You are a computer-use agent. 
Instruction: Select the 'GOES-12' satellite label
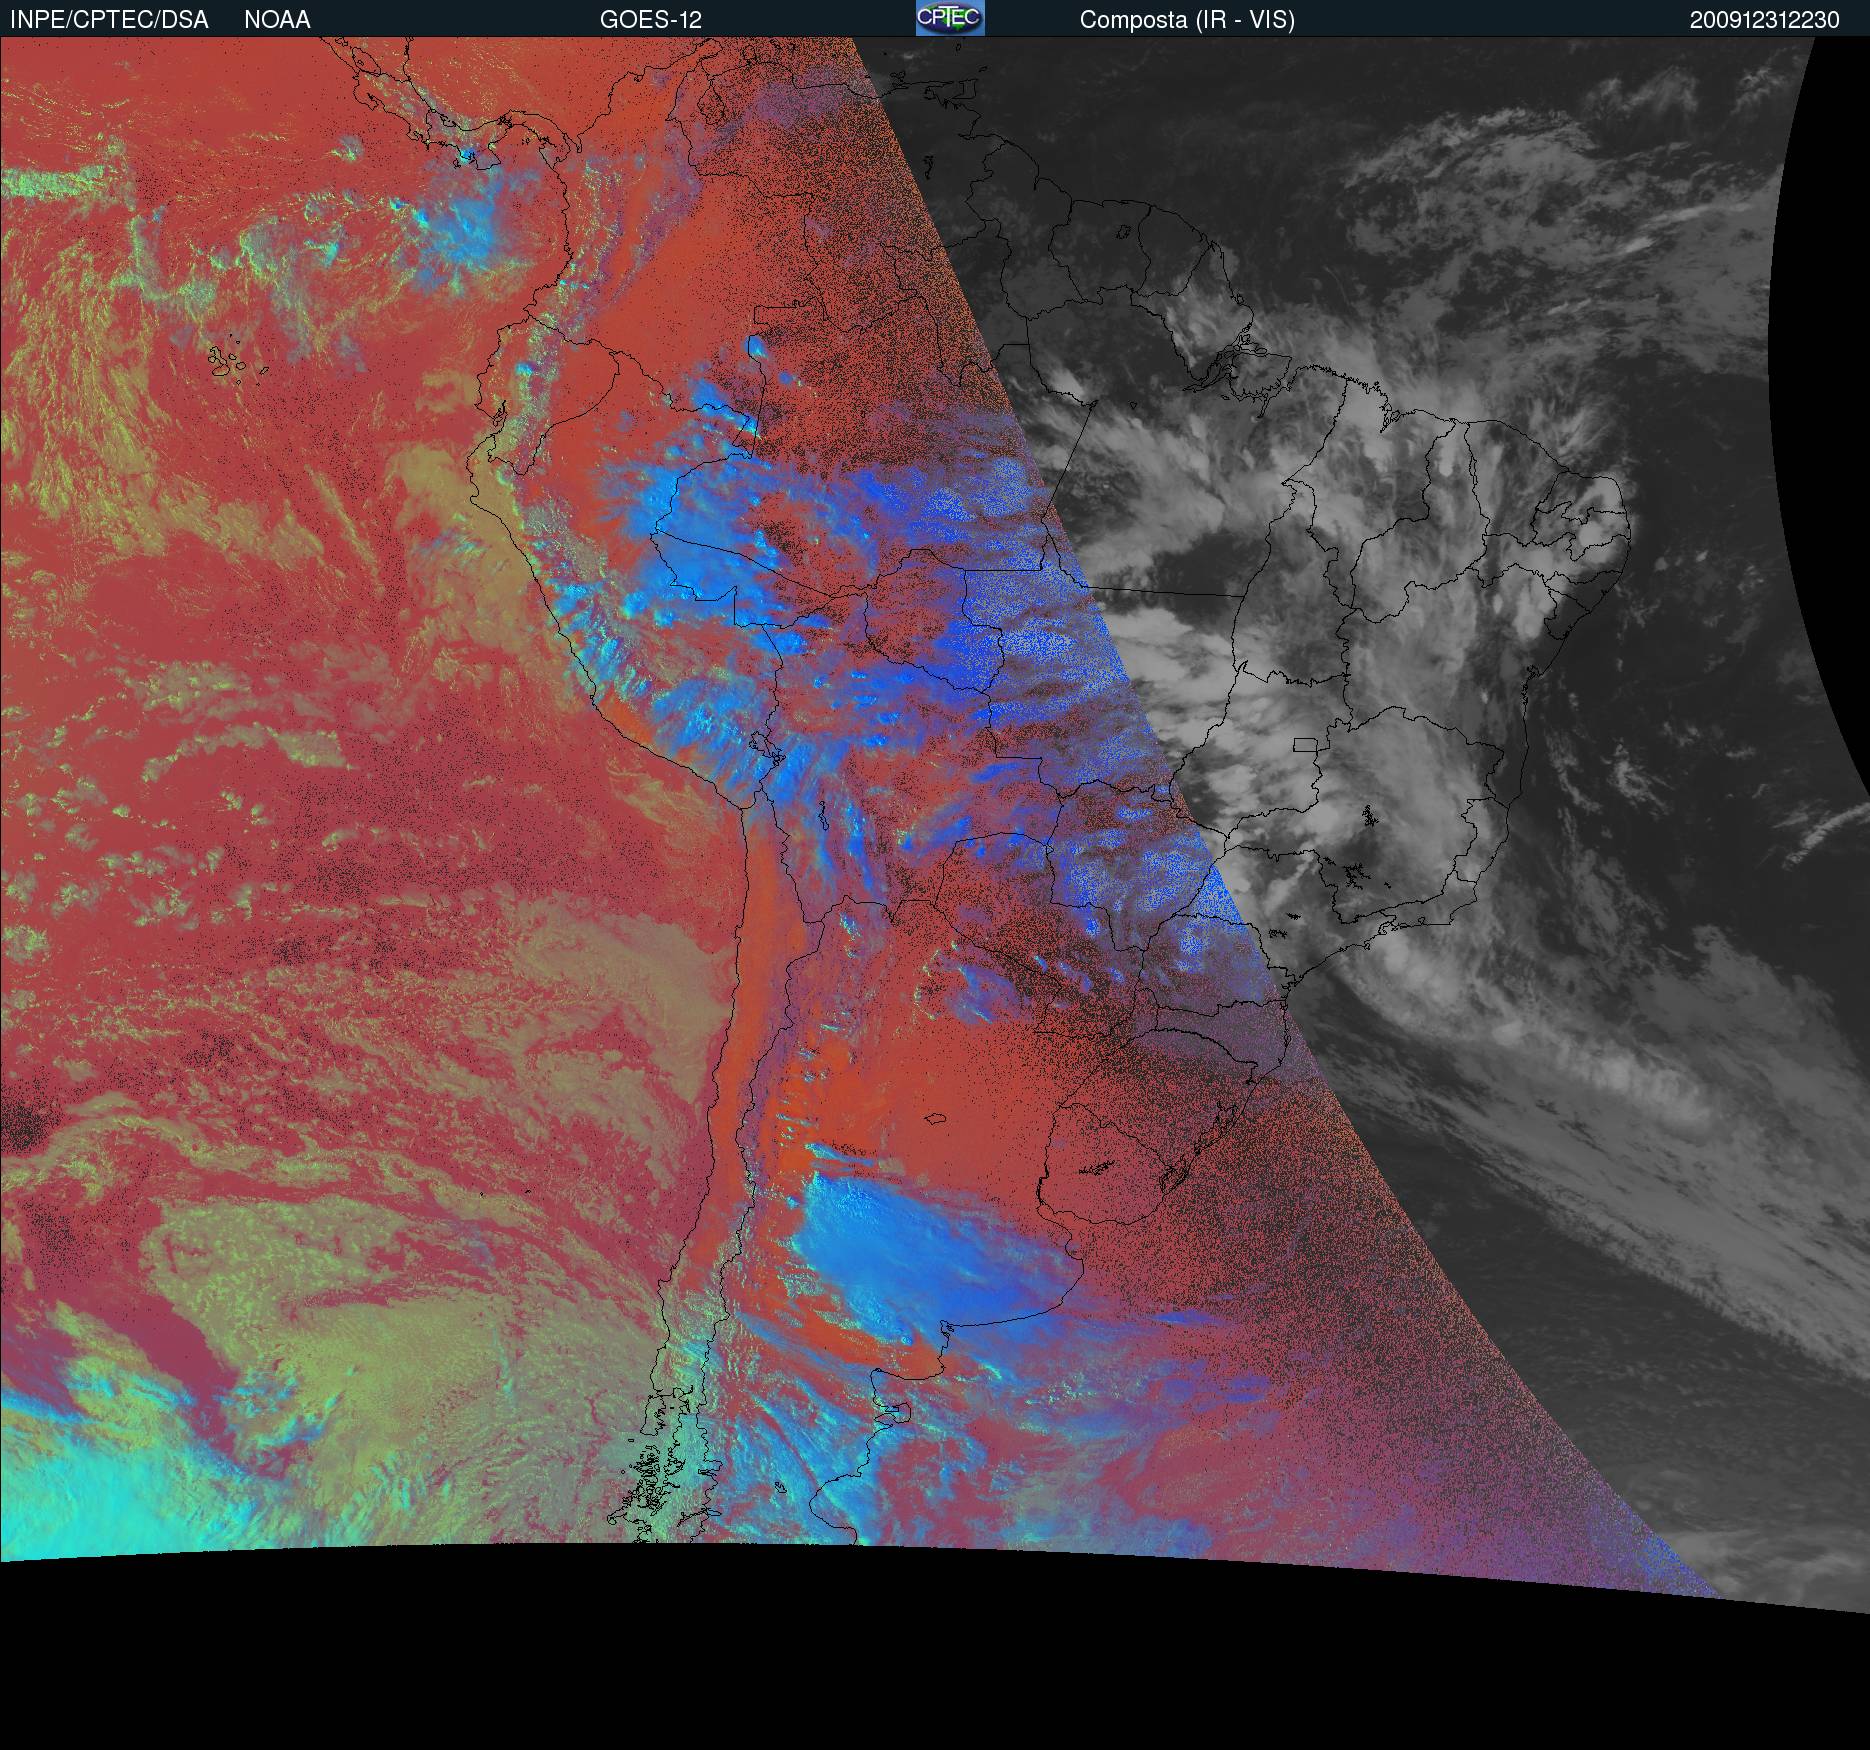click(x=651, y=20)
